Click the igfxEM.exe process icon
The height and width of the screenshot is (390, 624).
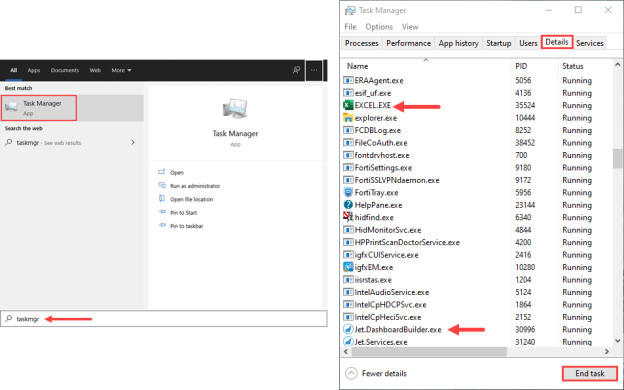[x=348, y=267]
